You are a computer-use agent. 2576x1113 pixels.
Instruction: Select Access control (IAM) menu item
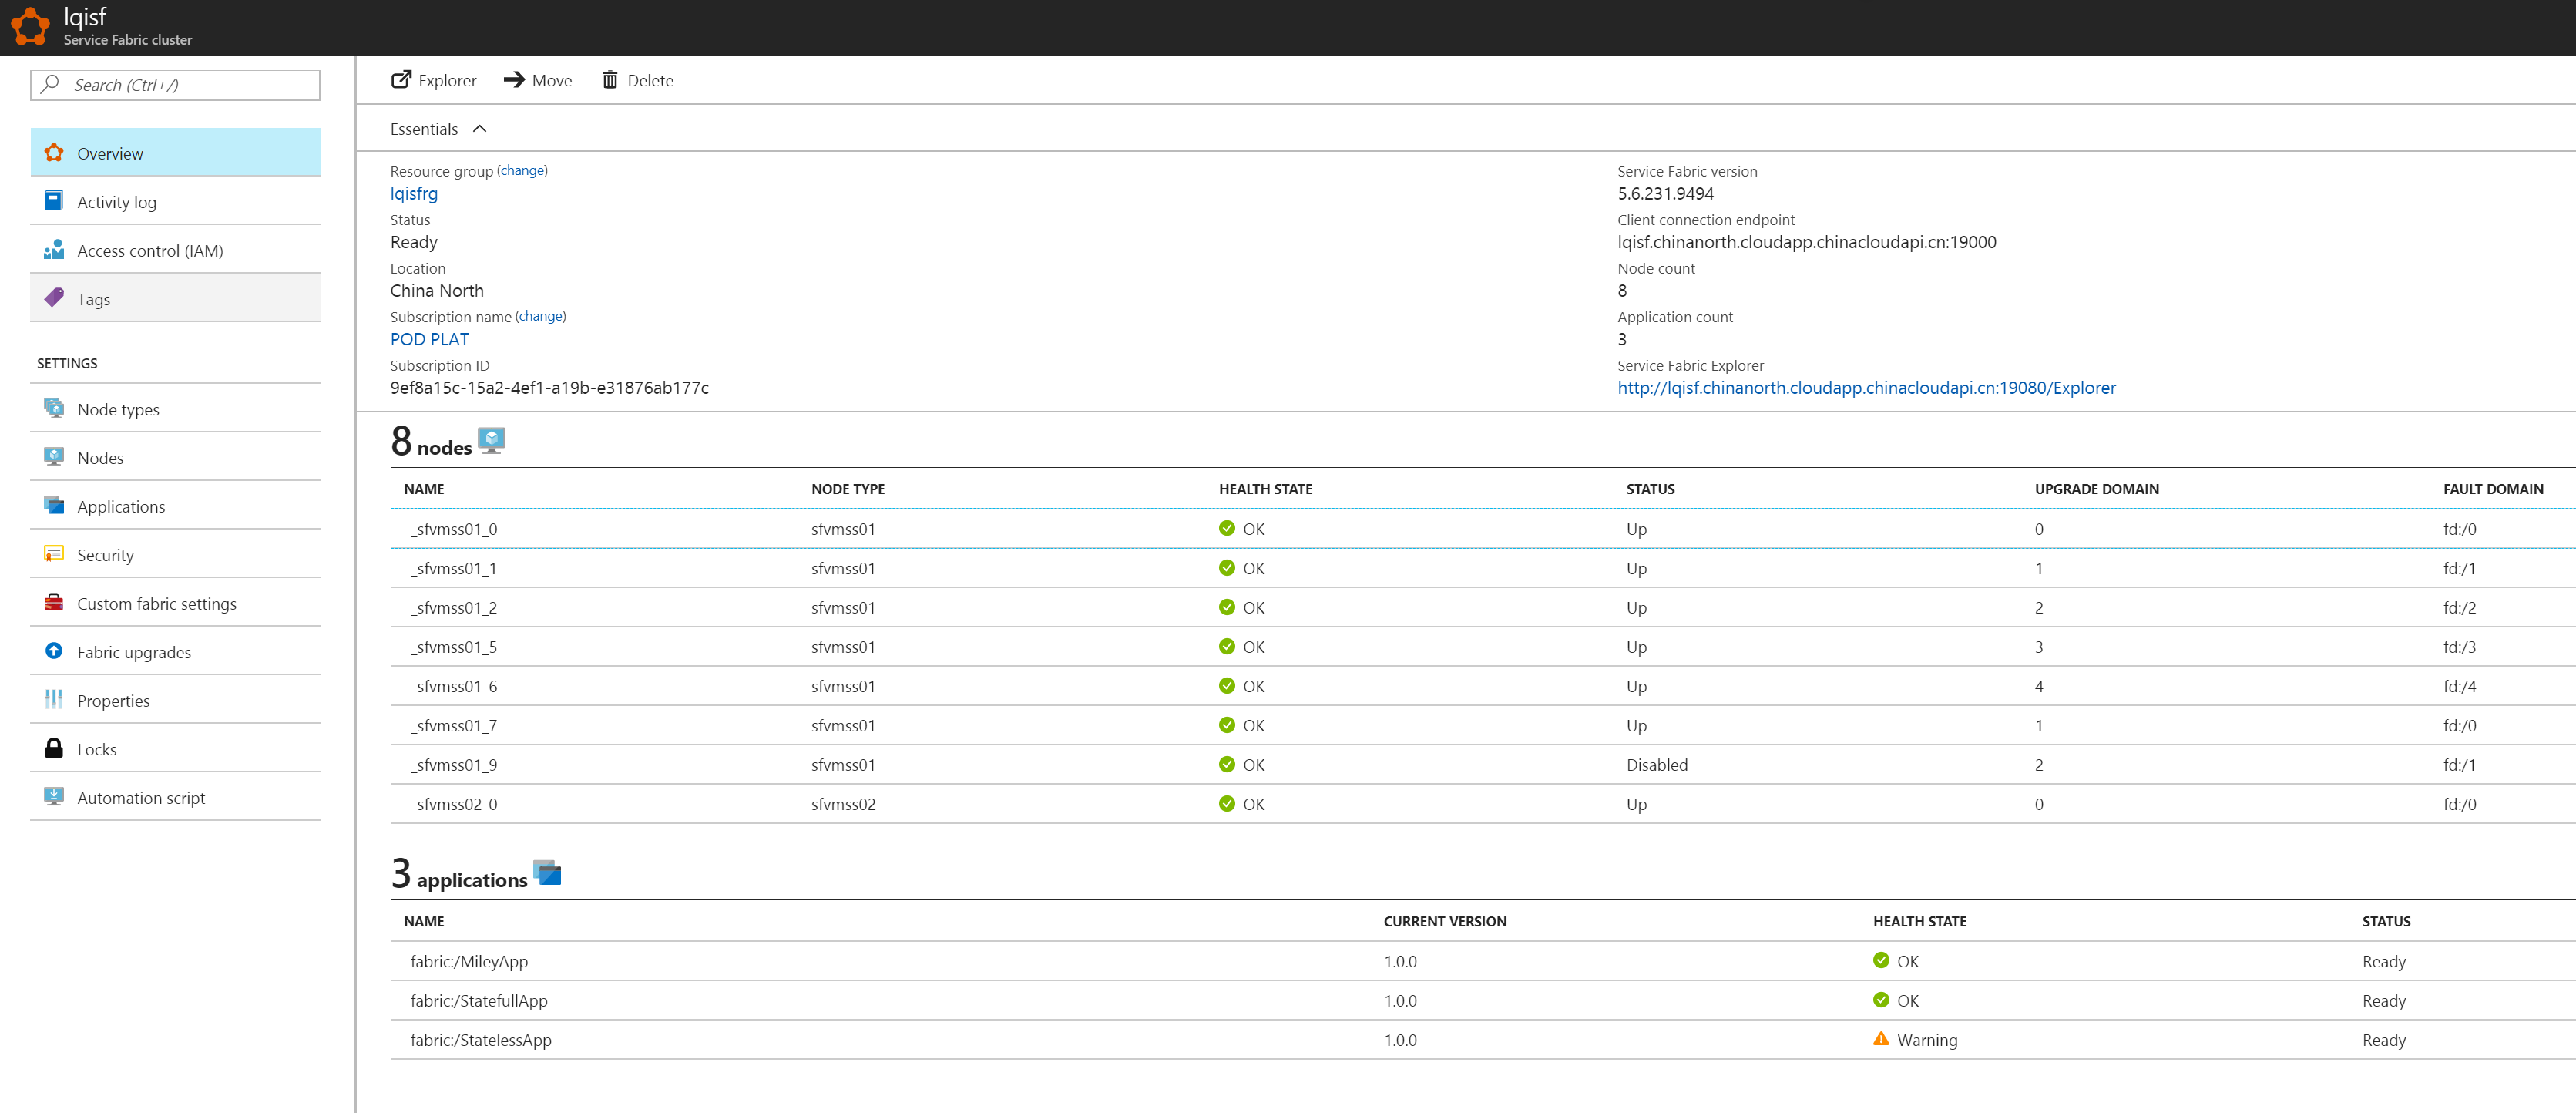[150, 251]
